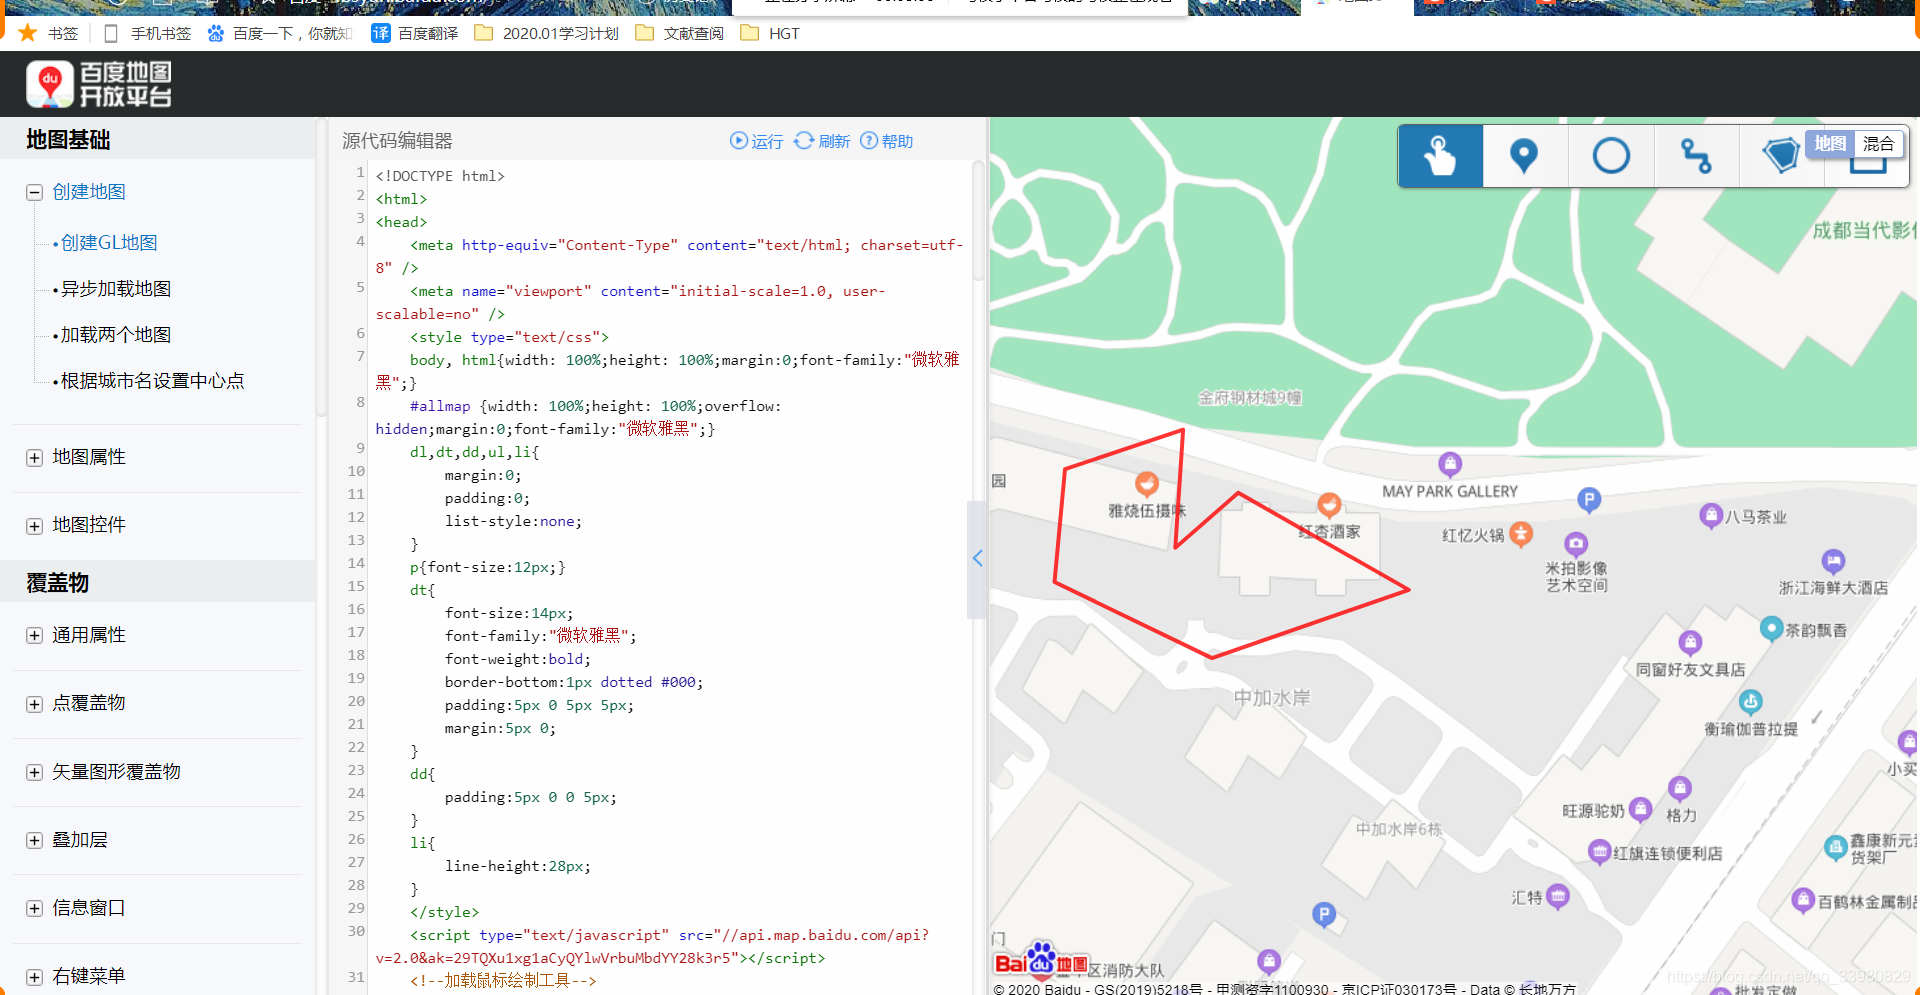Click the 米拍影像艺术空间 map marker

(x=1576, y=543)
